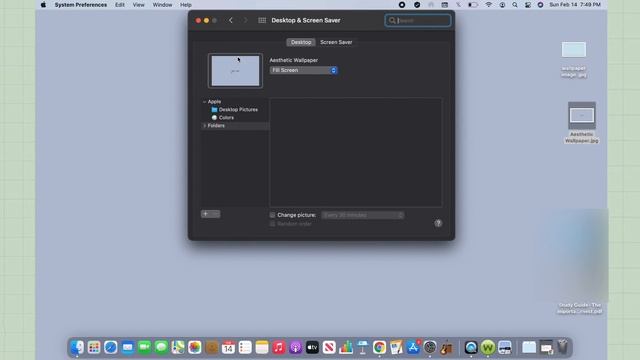Open the View menu
Image resolution: width=640 pixels, height=360 pixels.
(x=138, y=5)
